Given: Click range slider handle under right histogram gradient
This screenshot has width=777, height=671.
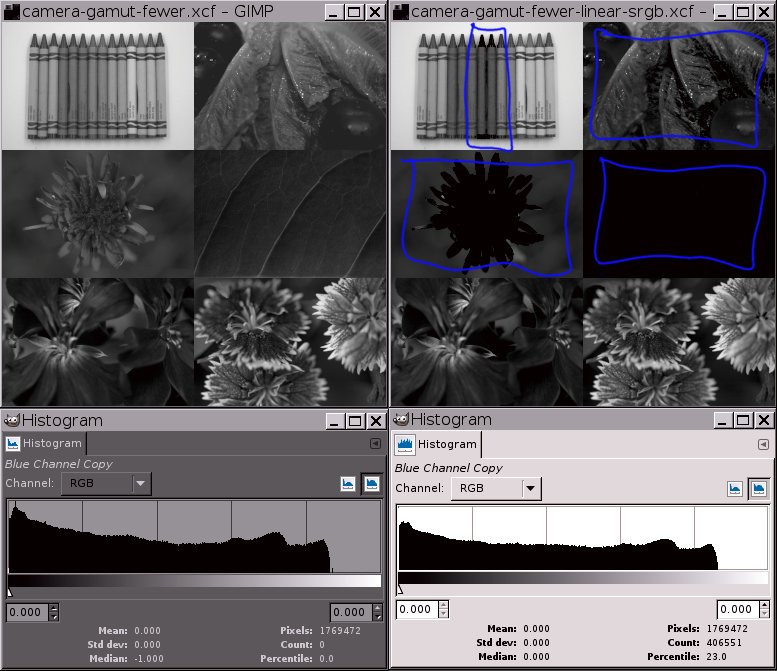Looking at the screenshot, I should click(x=400, y=589).
